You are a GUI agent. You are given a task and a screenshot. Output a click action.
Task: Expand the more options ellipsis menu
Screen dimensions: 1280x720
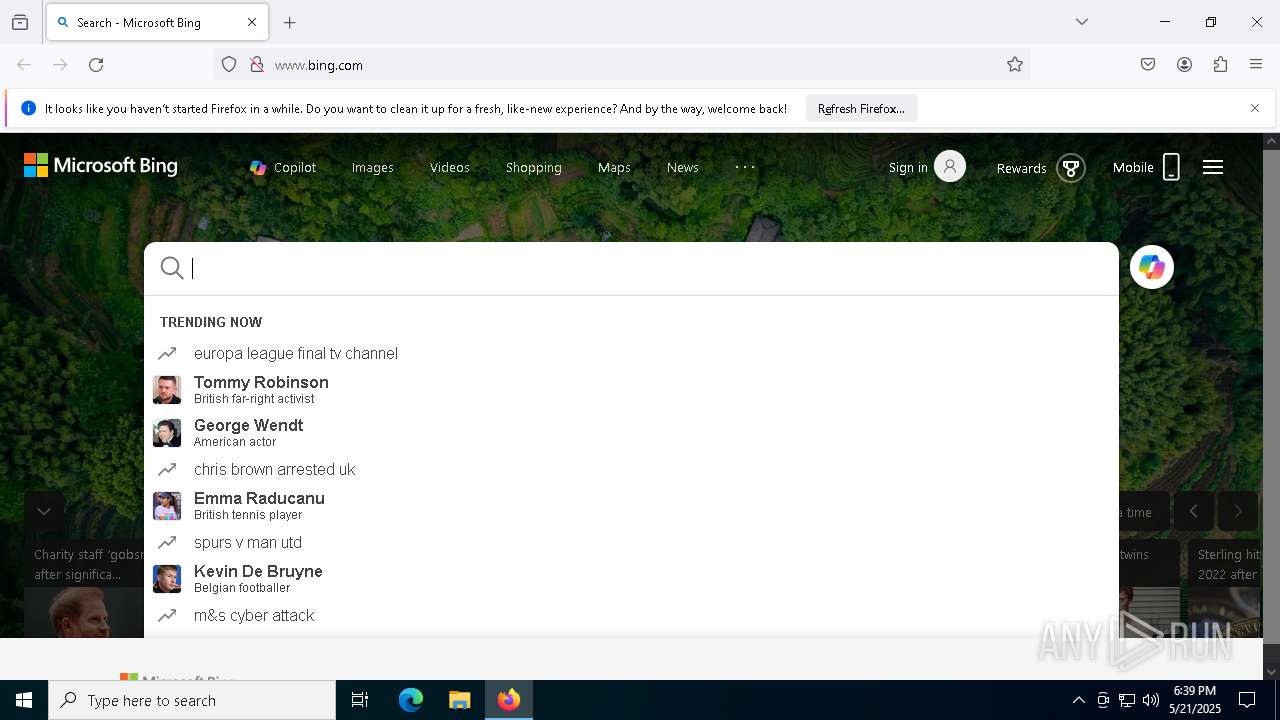746,167
